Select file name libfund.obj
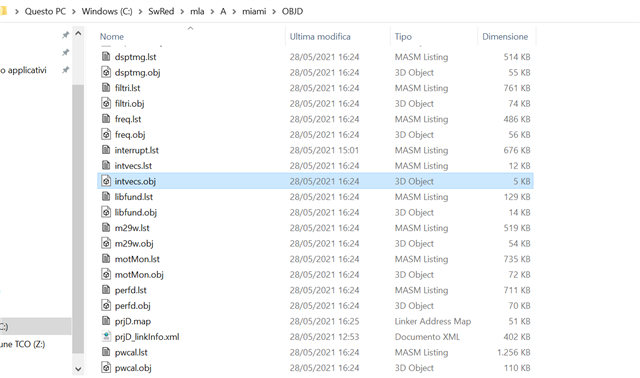The width and height of the screenshot is (640, 378). 136,212
